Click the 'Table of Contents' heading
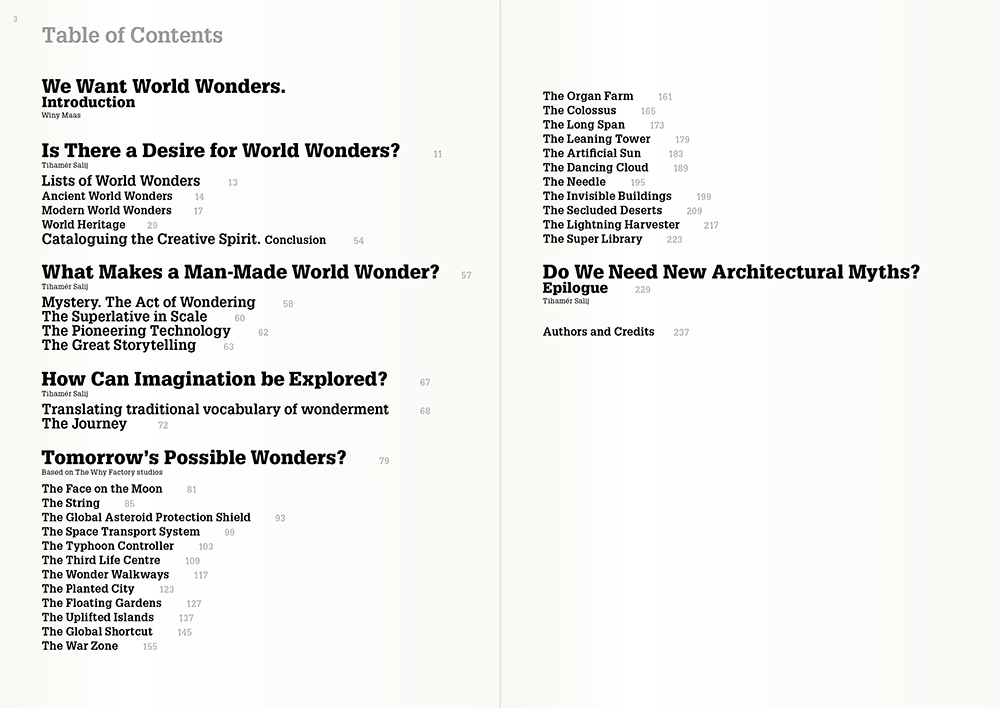 pos(132,36)
